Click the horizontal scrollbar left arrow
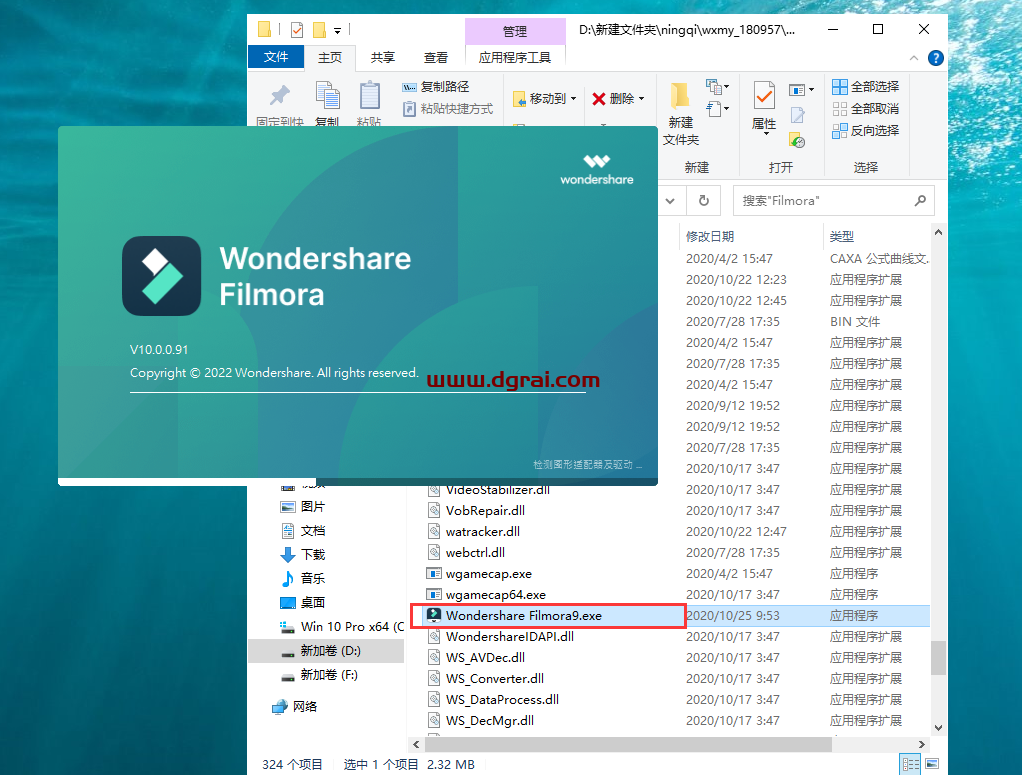The image size is (1022, 775). 416,744
